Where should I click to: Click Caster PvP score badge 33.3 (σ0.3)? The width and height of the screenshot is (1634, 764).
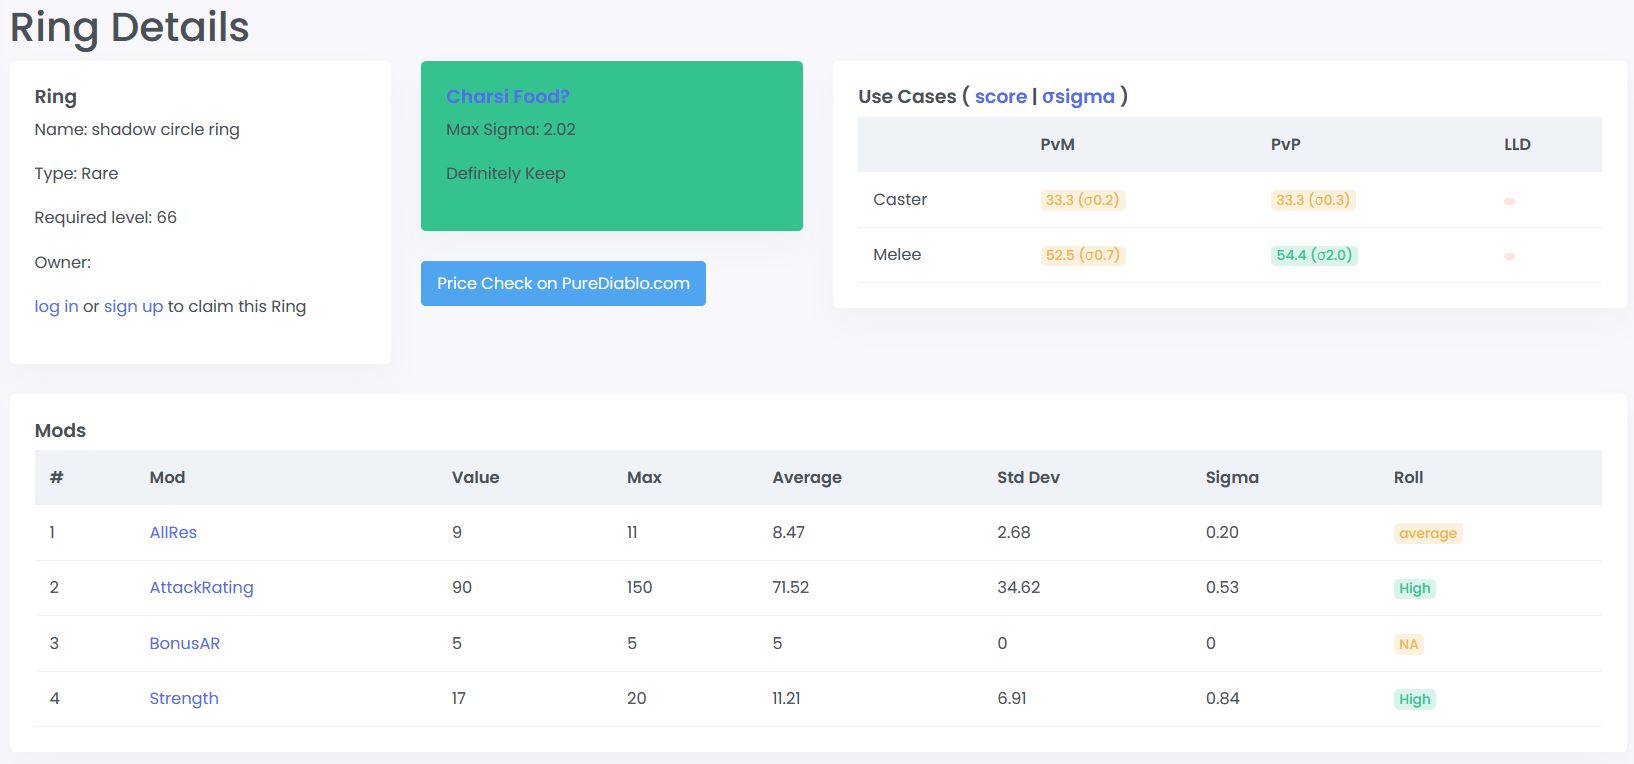[1312, 200]
